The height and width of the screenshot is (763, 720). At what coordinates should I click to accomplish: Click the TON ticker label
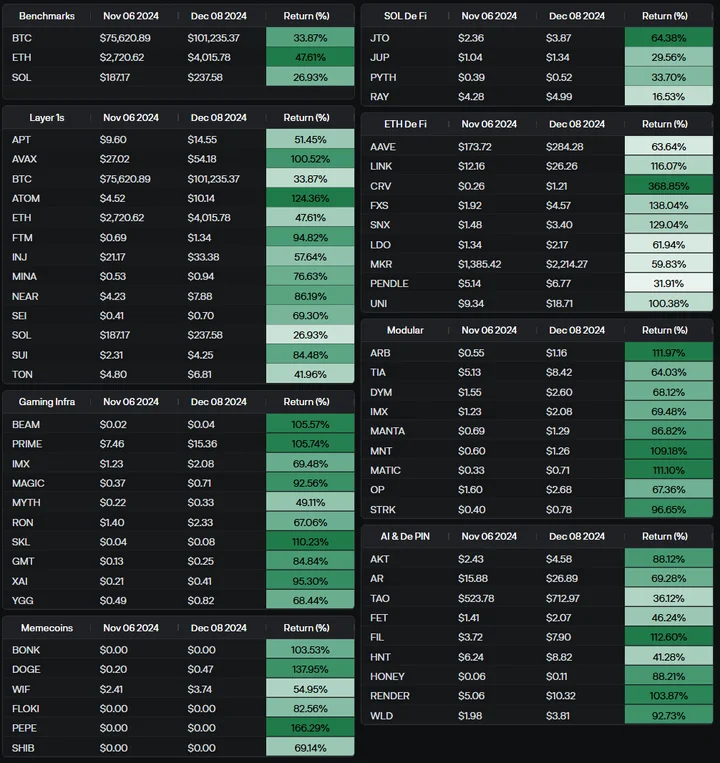22,375
